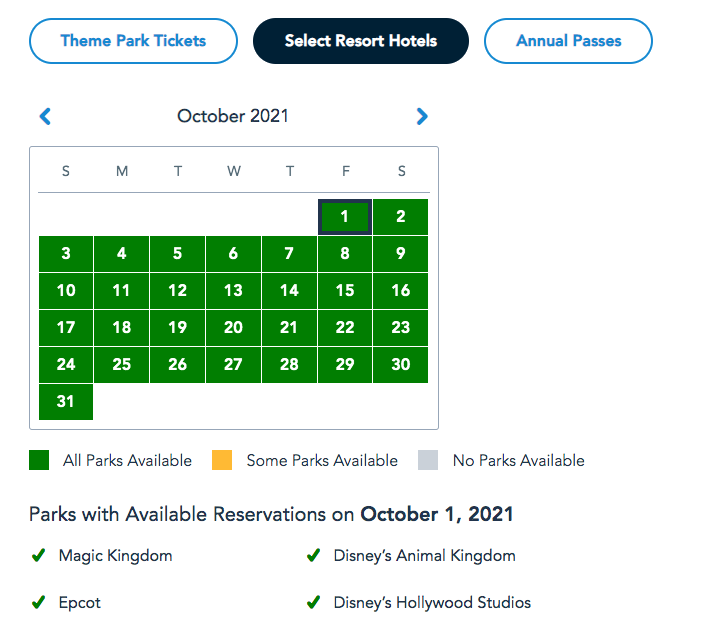Advance to next month with right arrow
This screenshot has height=633, width=726.
[422, 116]
